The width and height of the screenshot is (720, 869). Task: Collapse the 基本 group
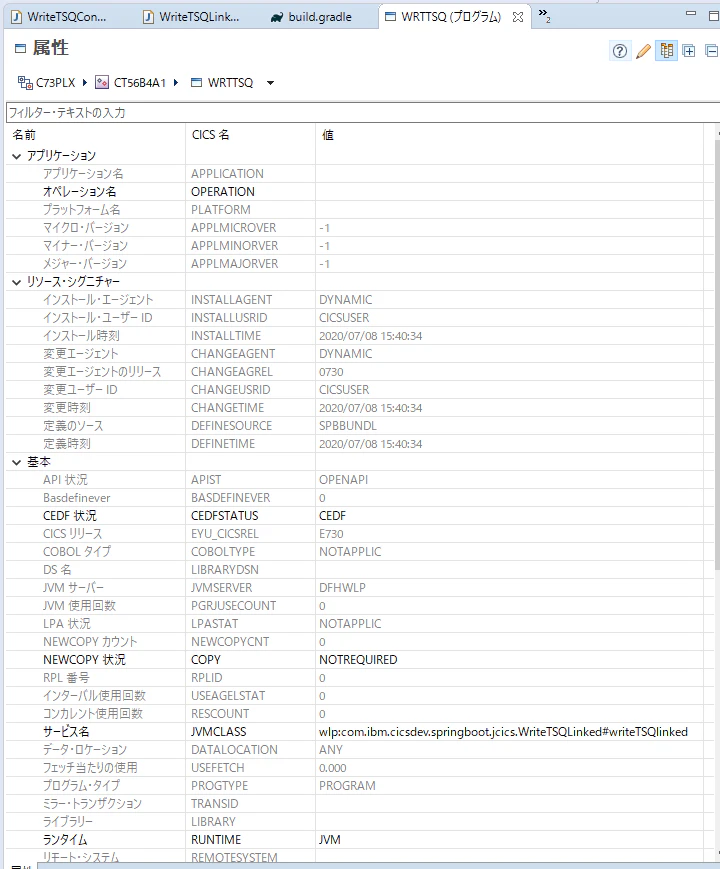pyautogui.click(x=17, y=462)
